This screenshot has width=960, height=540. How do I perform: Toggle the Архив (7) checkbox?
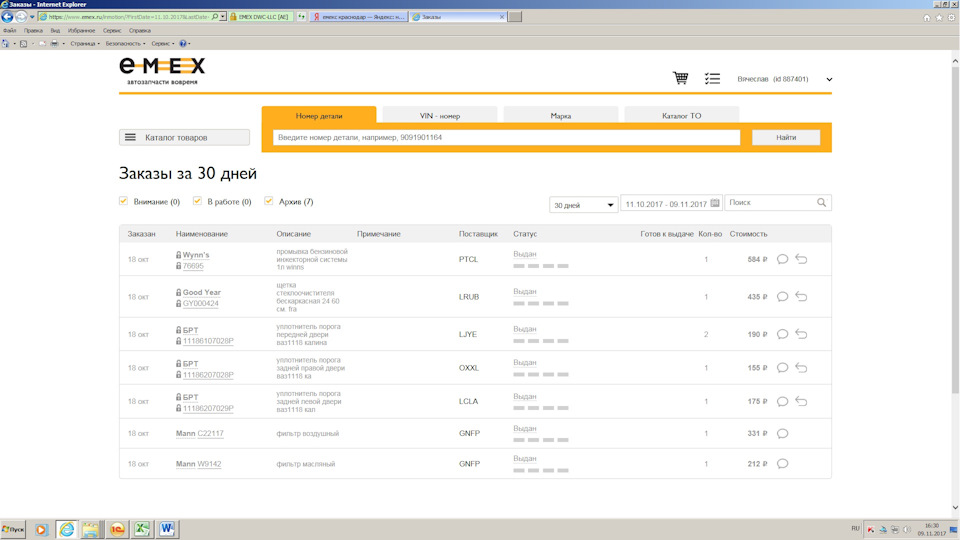(x=268, y=201)
